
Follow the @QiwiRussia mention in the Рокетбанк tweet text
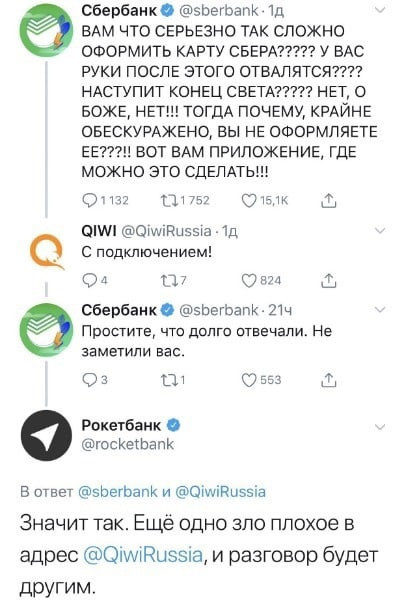tap(143, 554)
